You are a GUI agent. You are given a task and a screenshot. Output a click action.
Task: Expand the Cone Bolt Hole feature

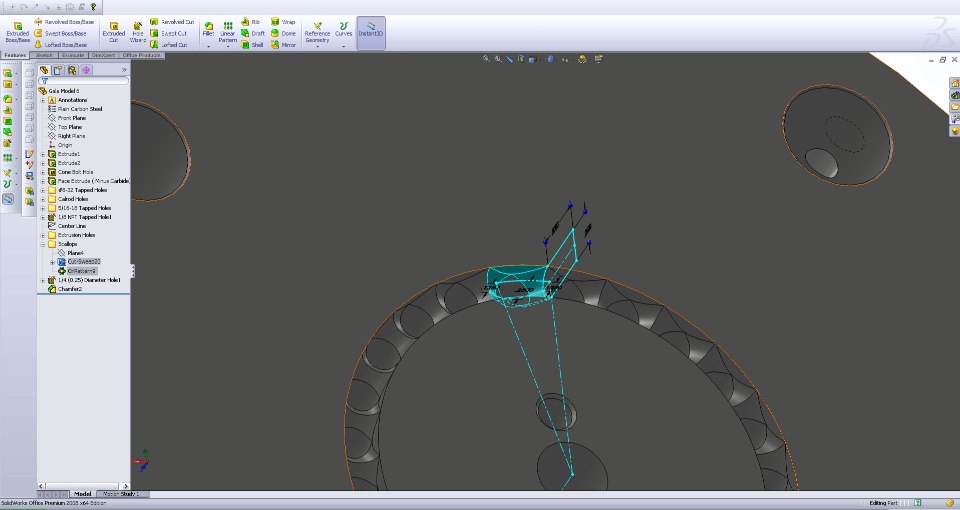tap(43, 172)
